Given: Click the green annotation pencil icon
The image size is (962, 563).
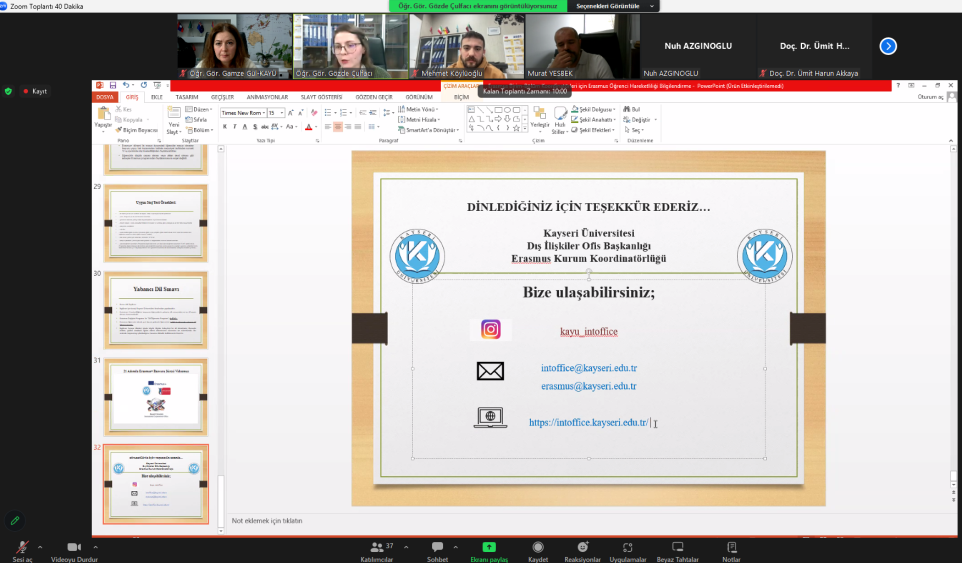Looking at the screenshot, I should click(15, 521).
